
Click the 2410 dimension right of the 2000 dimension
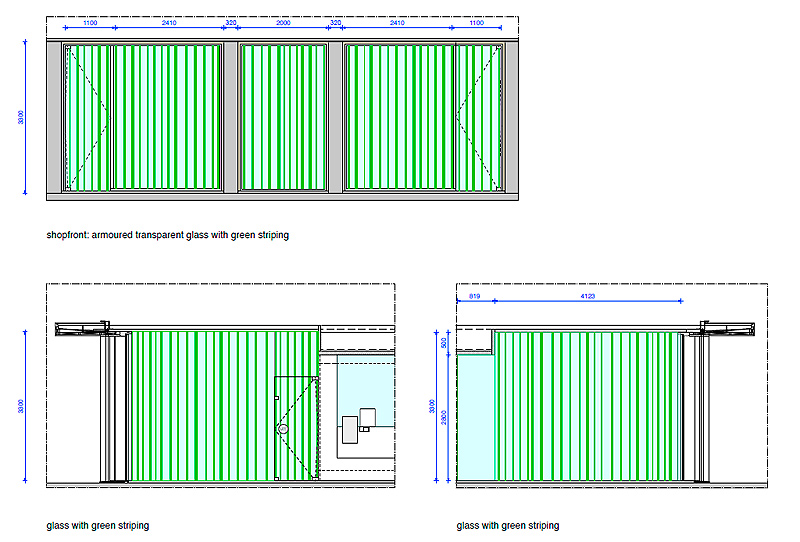[397, 23]
